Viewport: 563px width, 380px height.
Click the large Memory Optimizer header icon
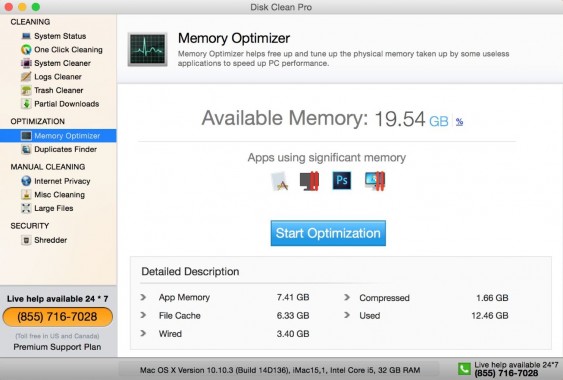[x=148, y=50]
